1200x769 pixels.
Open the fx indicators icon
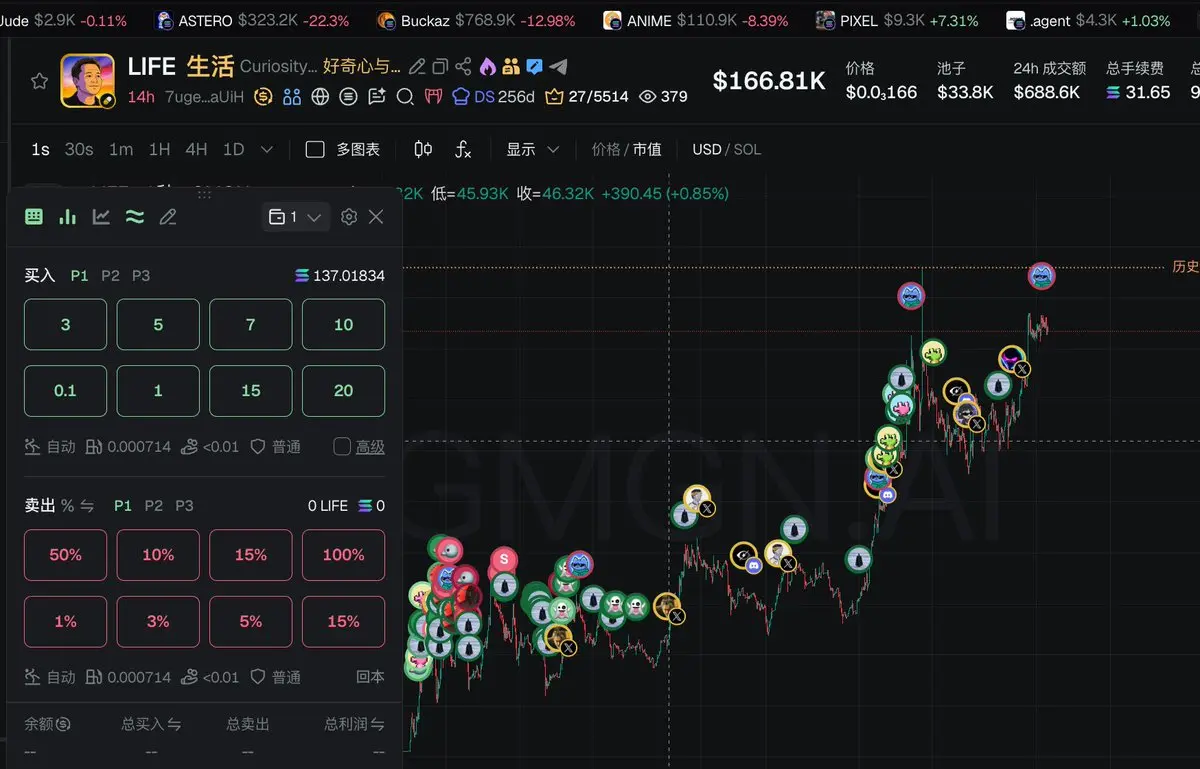pos(463,149)
